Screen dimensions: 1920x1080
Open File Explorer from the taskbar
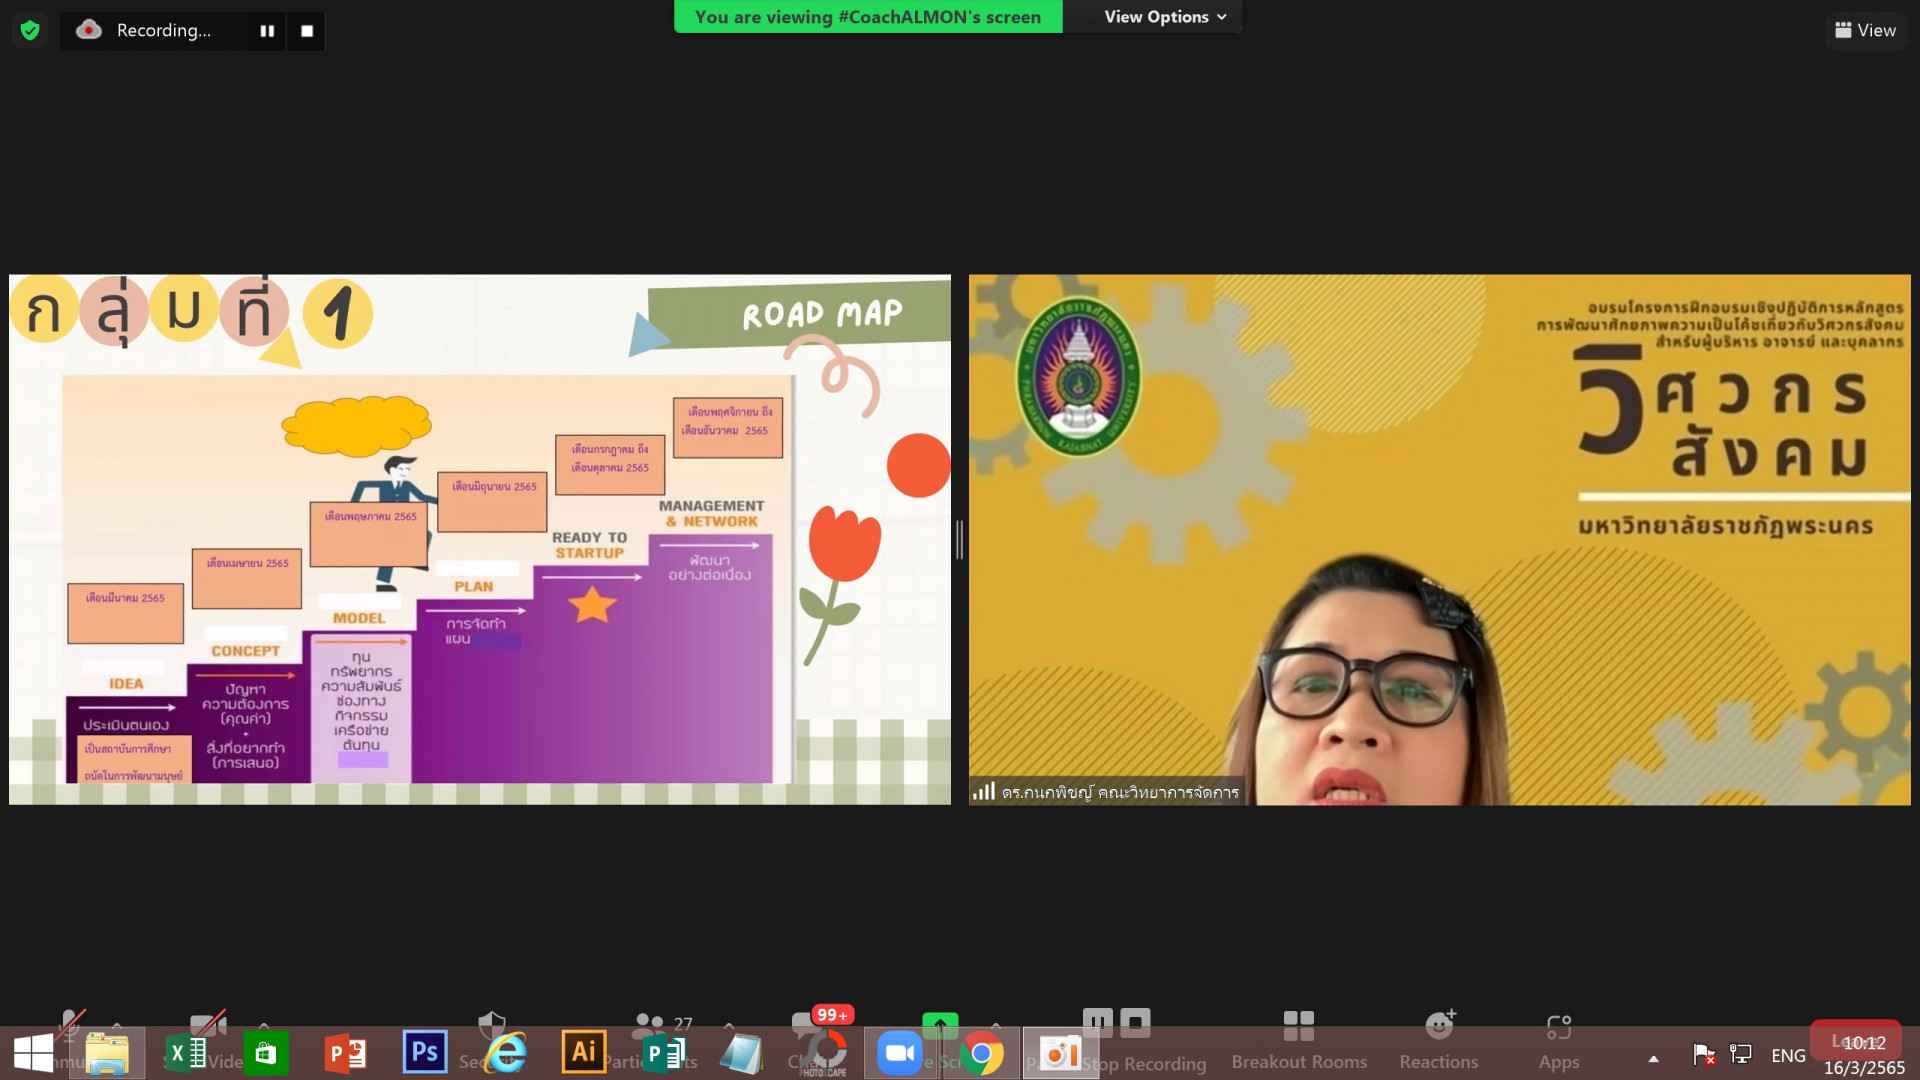pos(107,1054)
